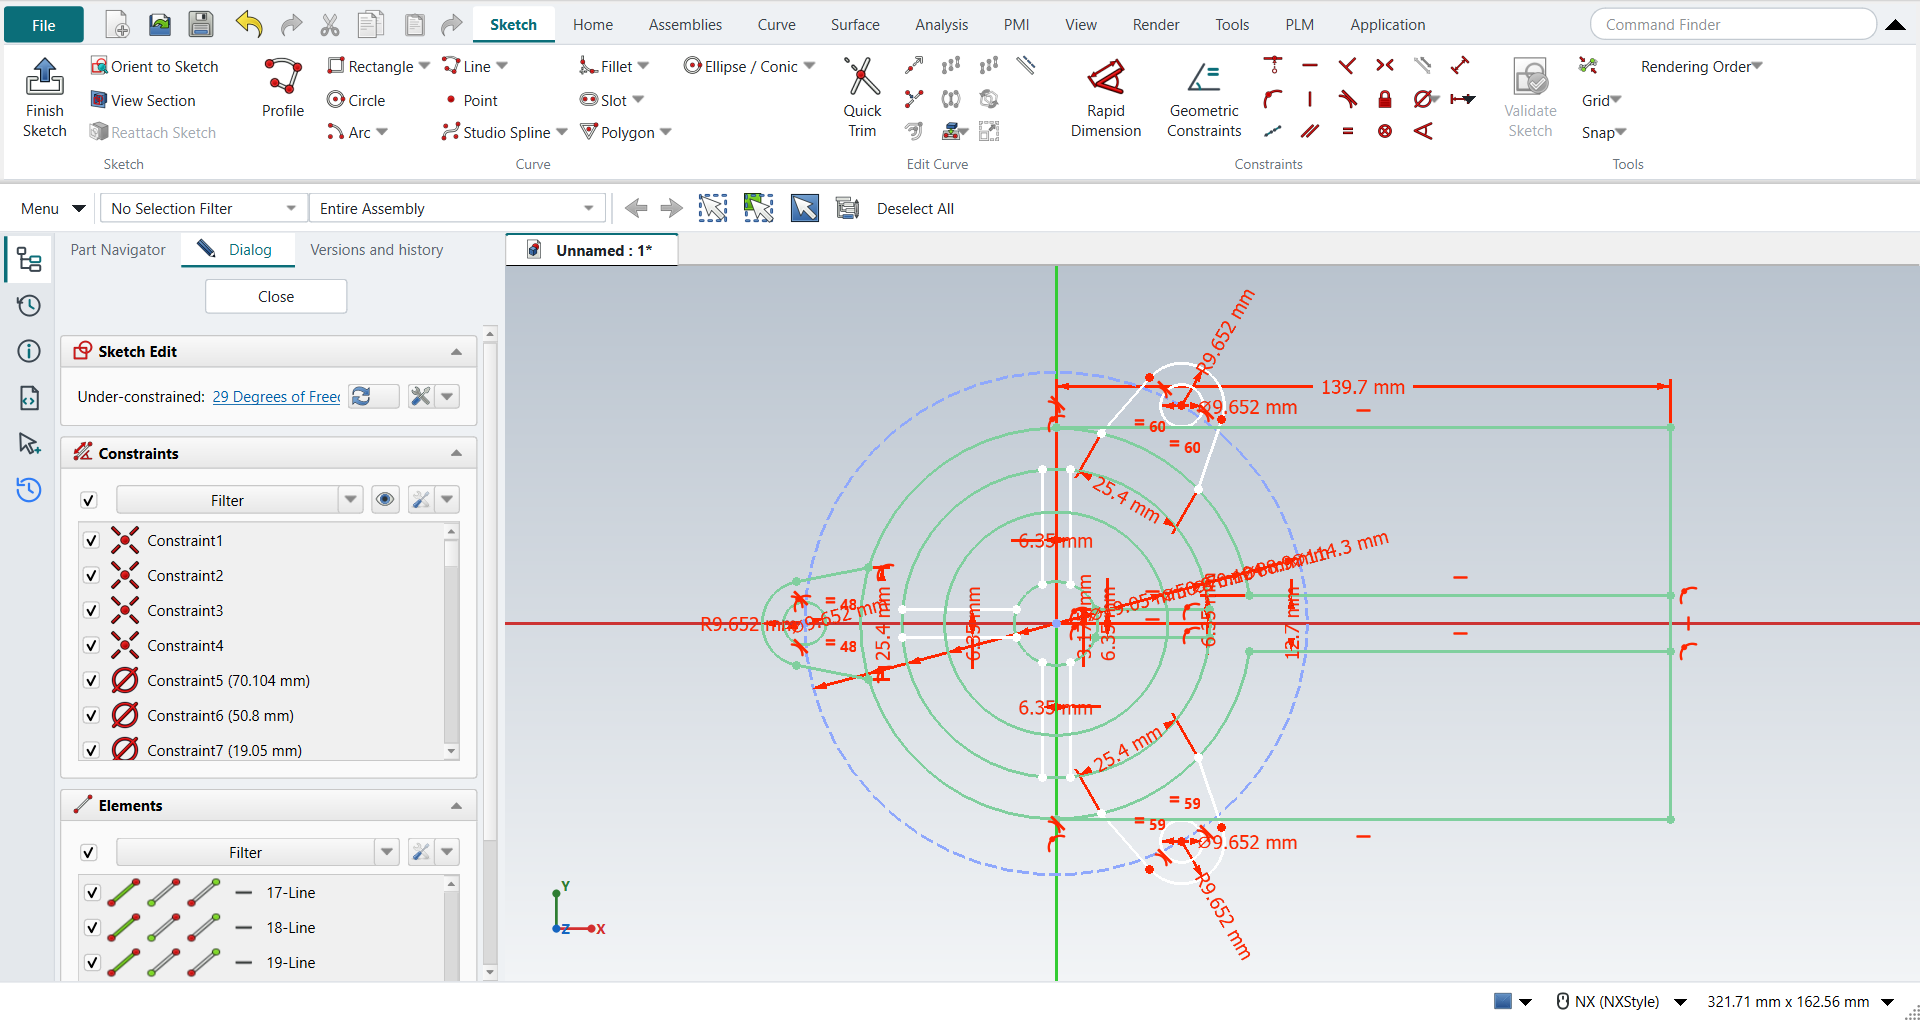Click the red lock constraint icon
This screenshot has width=1920, height=1020.
pyautogui.click(x=1385, y=99)
